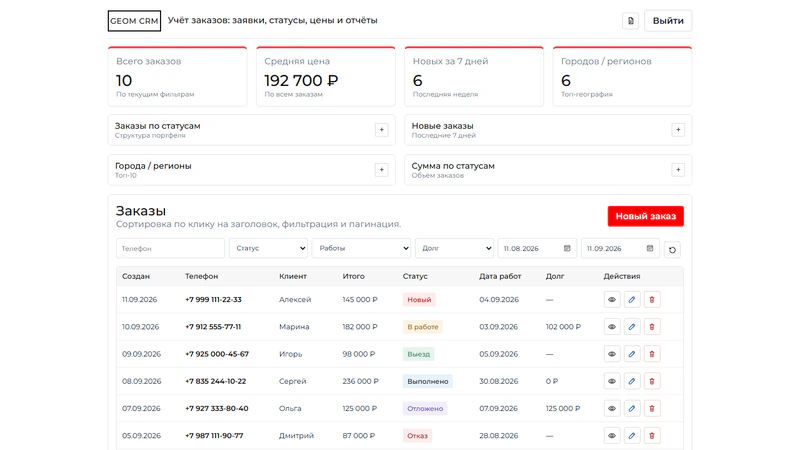The height and width of the screenshot is (450, 800).
Task: View Сергей's order with the eye icon
Action: [612, 381]
